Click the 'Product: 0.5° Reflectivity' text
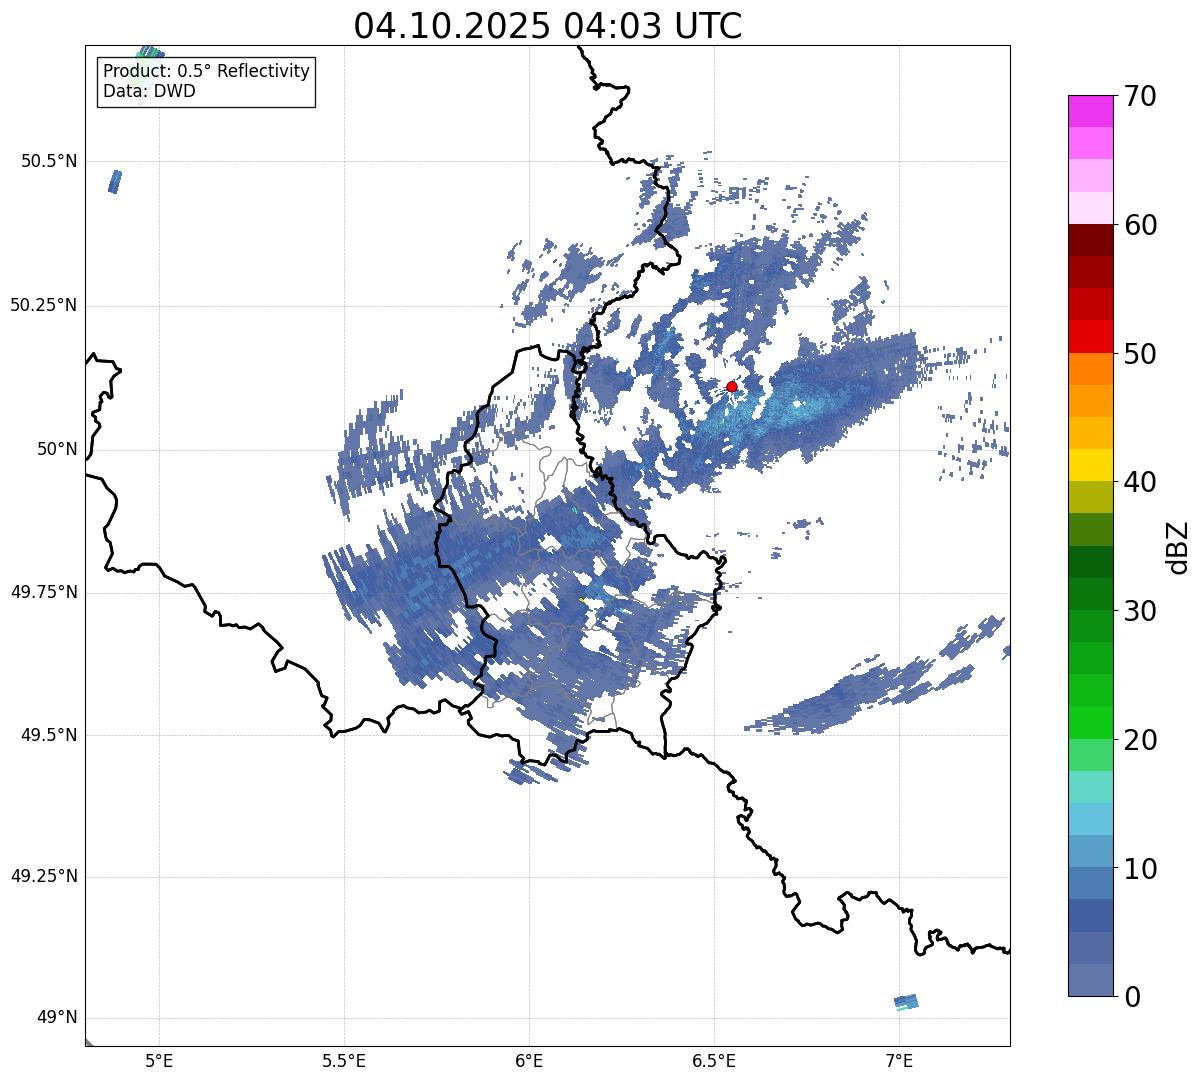This screenshot has width=1202, height=1081. click(206, 72)
